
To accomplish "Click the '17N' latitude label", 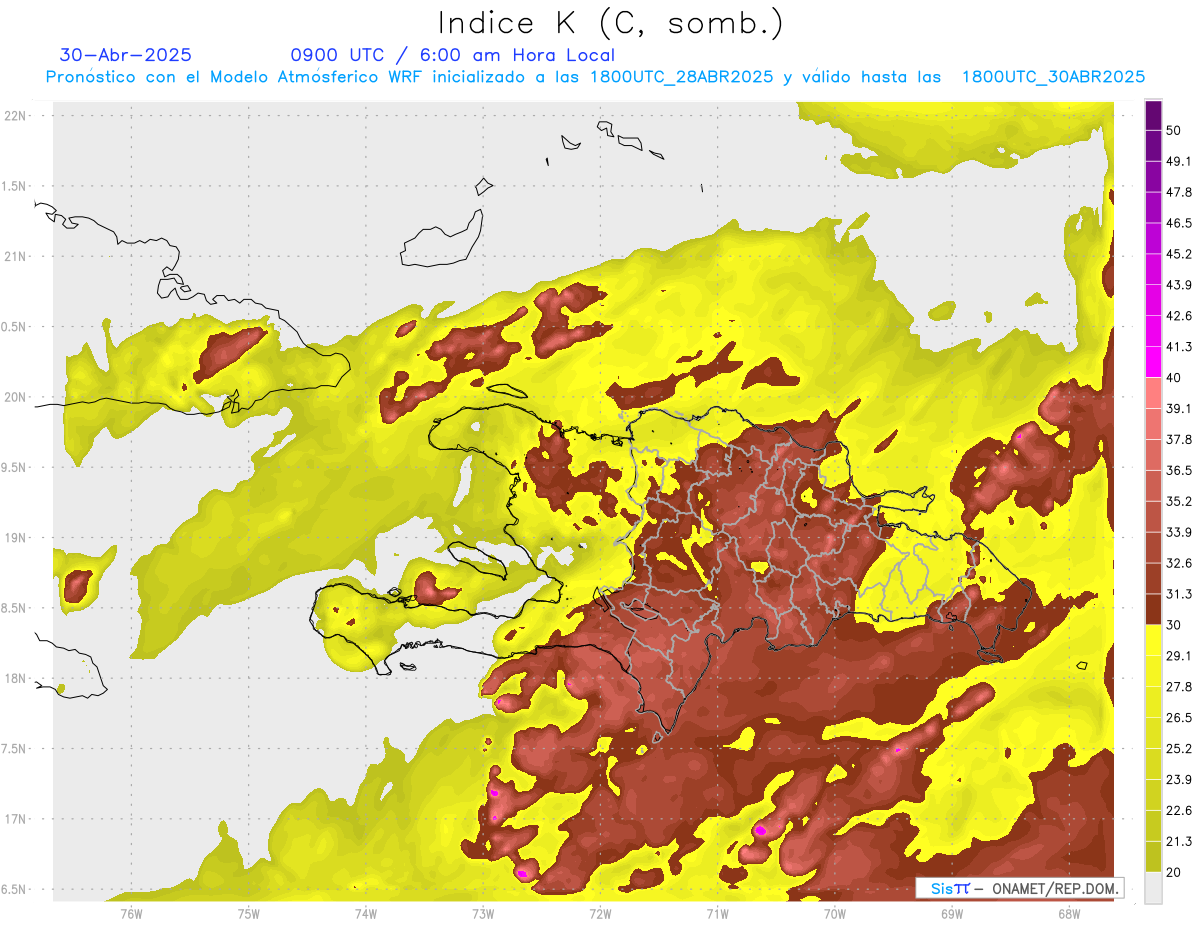I will [15, 819].
